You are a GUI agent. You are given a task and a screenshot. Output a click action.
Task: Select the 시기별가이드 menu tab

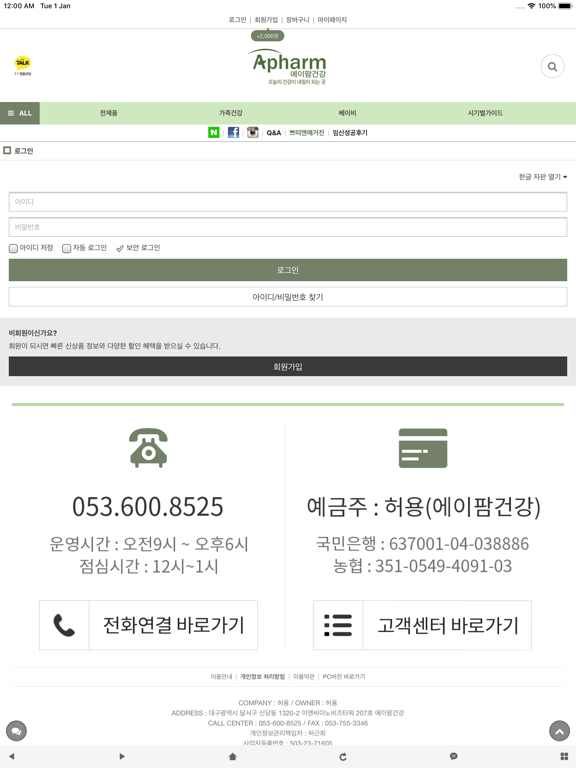[x=485, y=113]
